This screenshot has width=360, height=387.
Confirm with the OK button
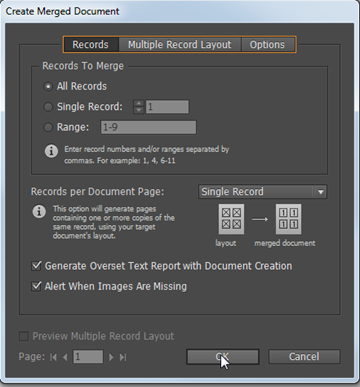click(223, 357)
